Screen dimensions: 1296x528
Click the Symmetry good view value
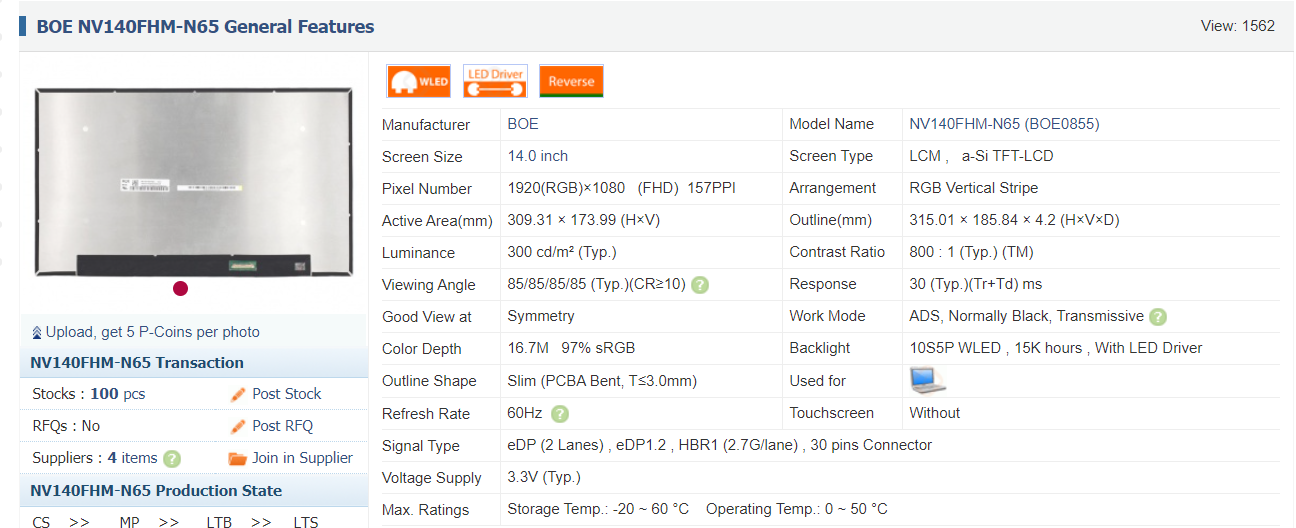pyautogui.click(x=541, y=316)
